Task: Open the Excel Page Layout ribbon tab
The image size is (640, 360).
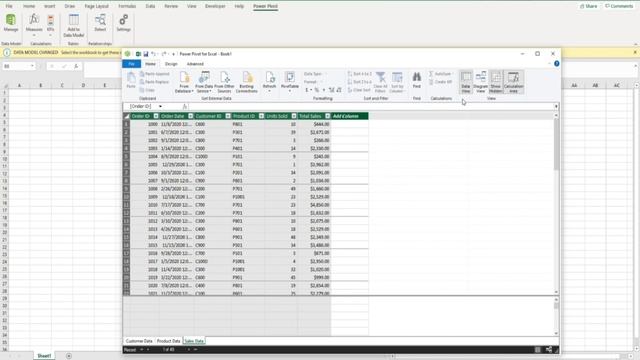Action: coord(96,6)
